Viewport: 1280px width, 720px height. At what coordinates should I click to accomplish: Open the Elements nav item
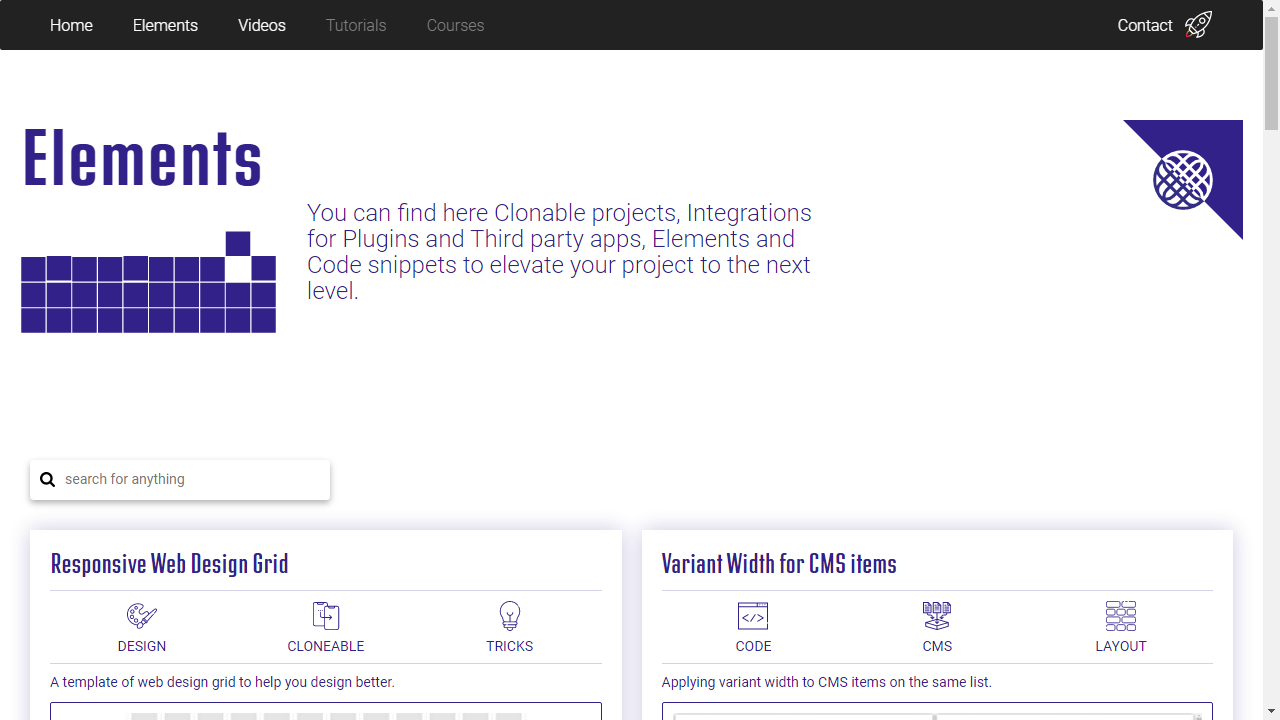tap(165, 25)
